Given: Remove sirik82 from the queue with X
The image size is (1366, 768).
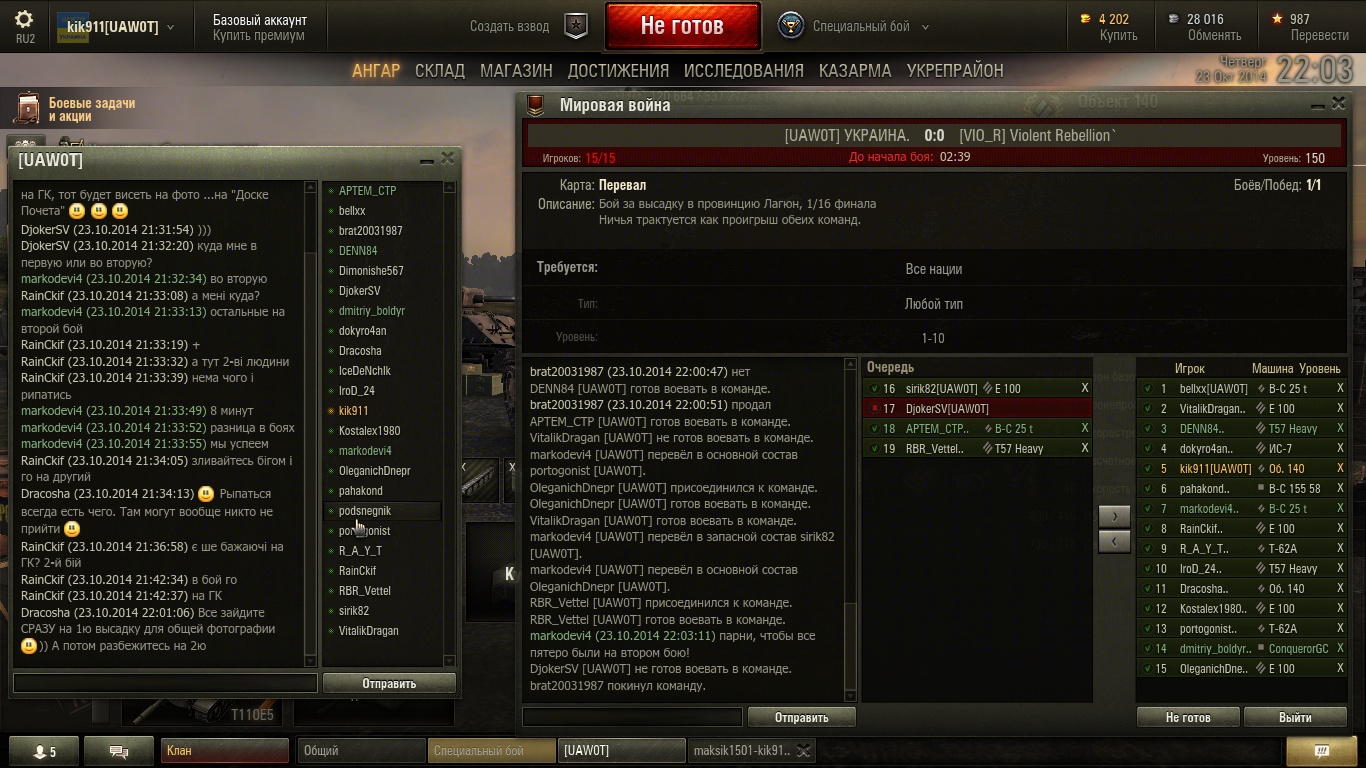Looking at the screenshot, I should 1085,388.
